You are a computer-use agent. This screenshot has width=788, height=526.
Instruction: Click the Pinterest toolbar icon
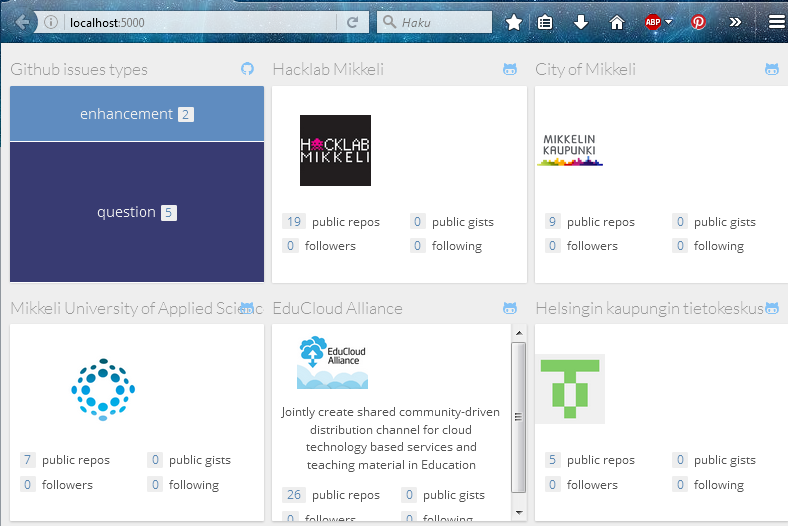(x=698, y=22)
